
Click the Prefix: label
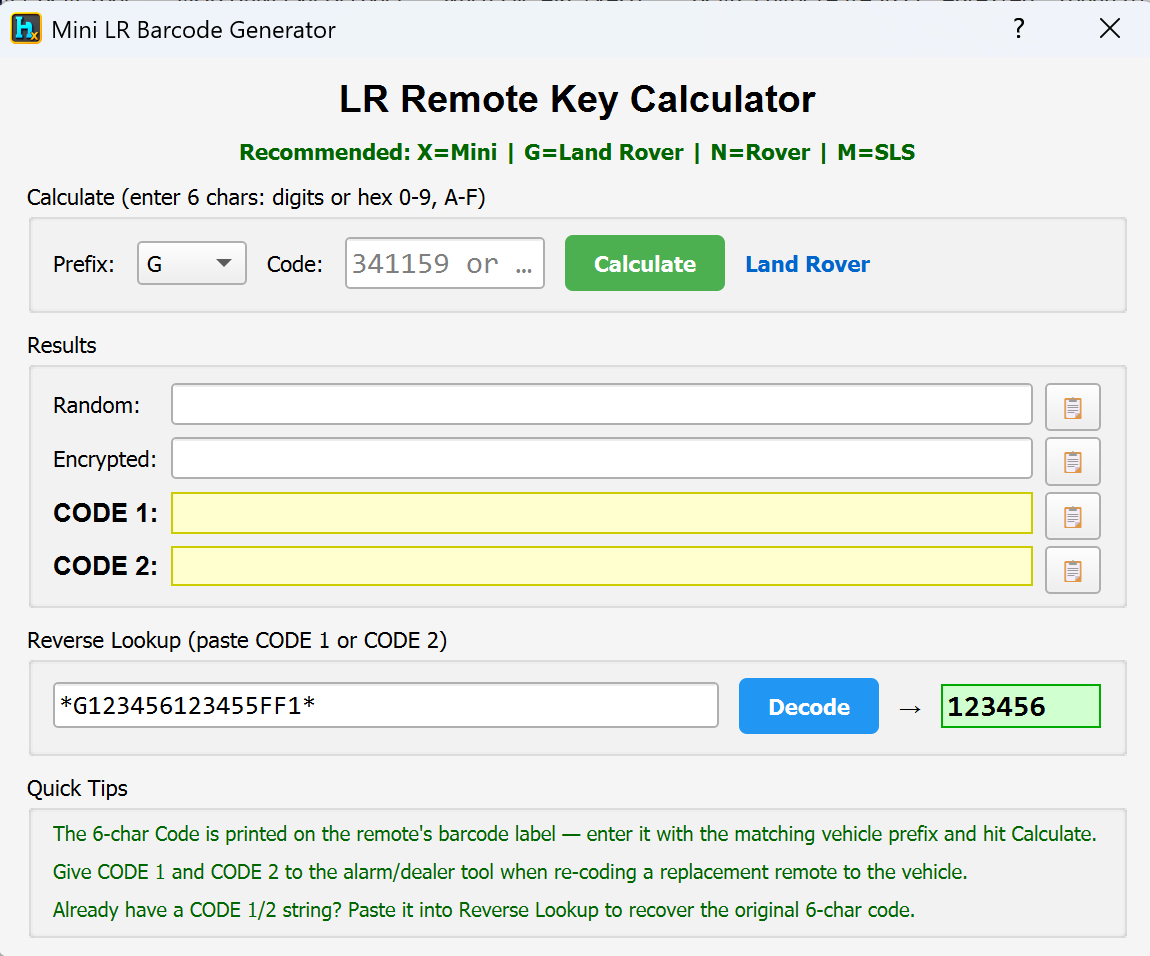[x=84, y=264]
